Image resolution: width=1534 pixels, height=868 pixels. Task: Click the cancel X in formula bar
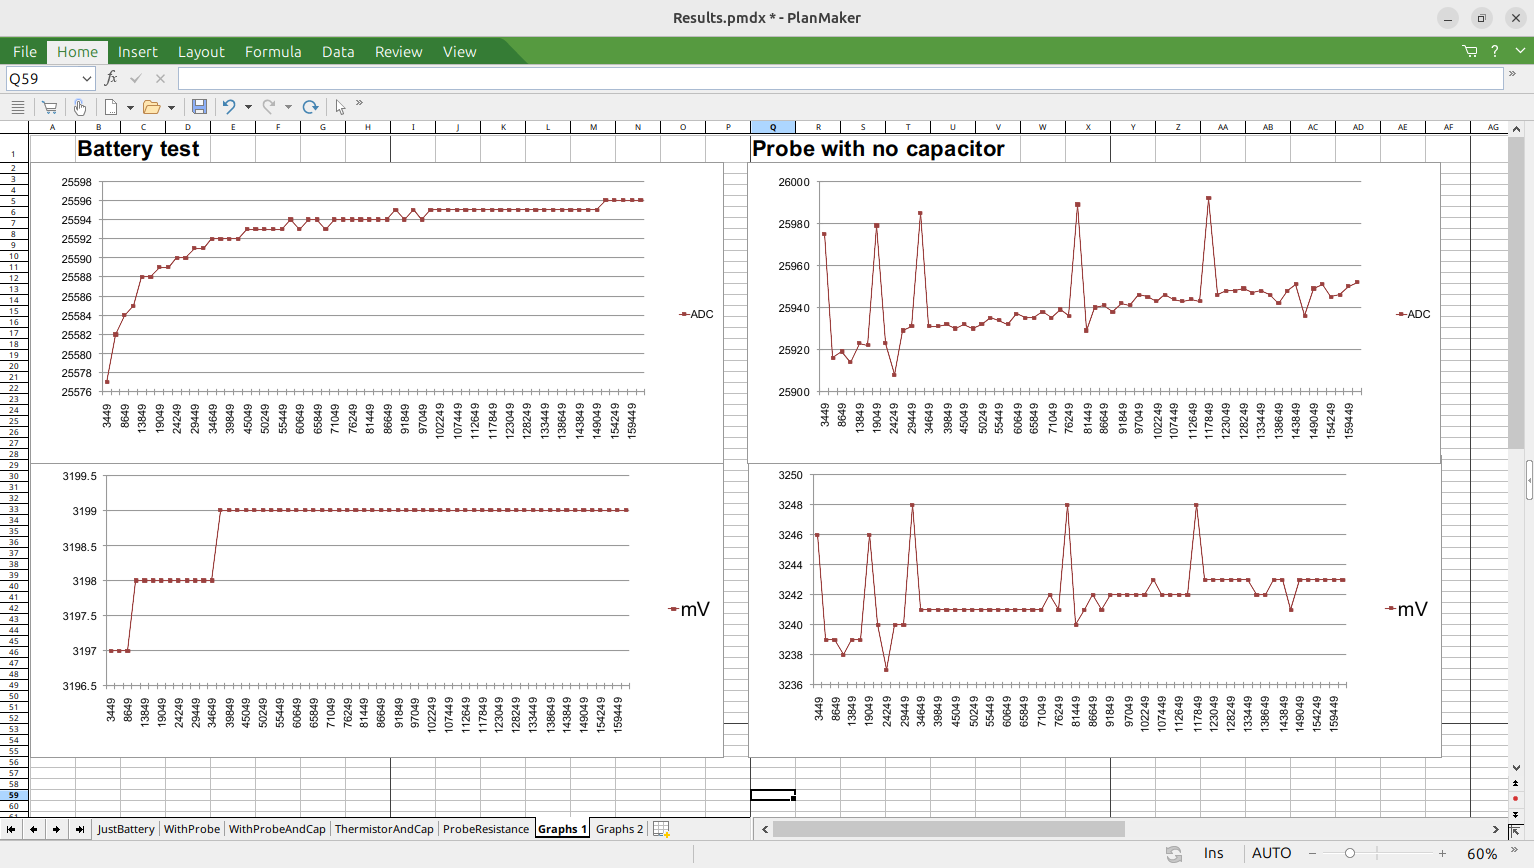160,78
